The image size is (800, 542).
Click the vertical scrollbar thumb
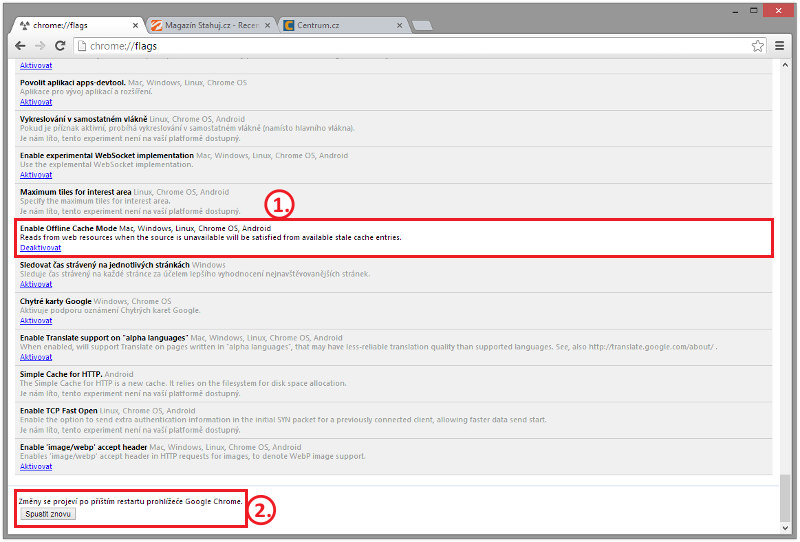(785, 498)
